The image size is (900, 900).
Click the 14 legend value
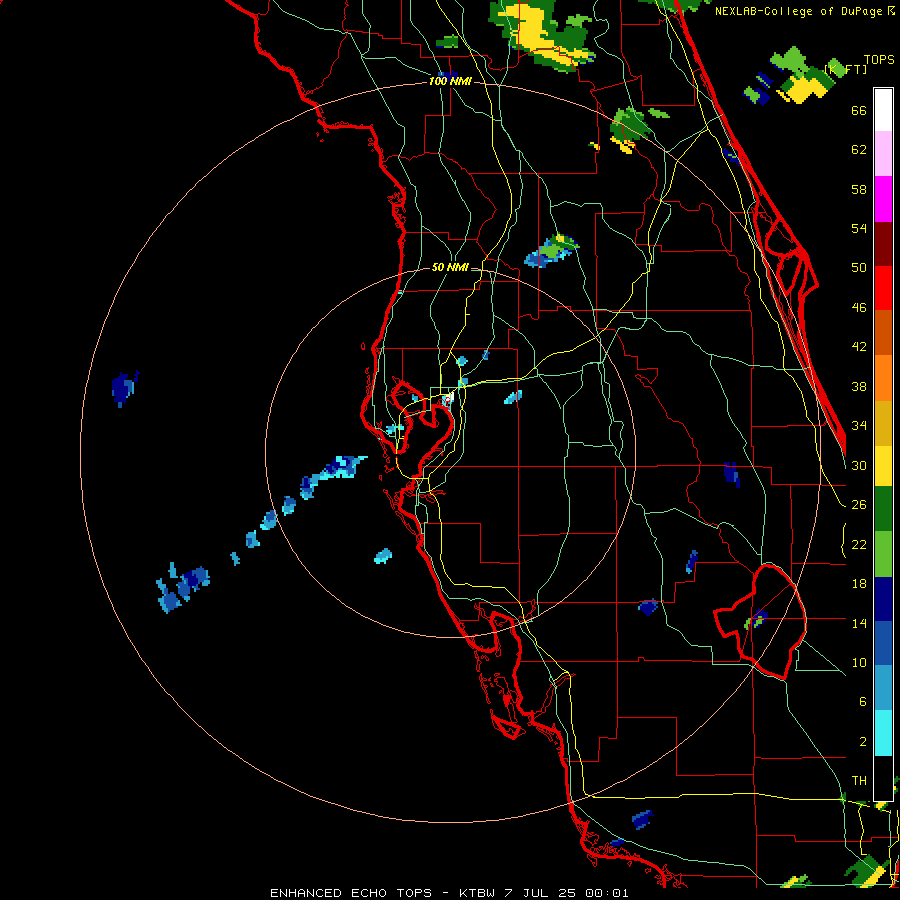(x=859, y=623)
